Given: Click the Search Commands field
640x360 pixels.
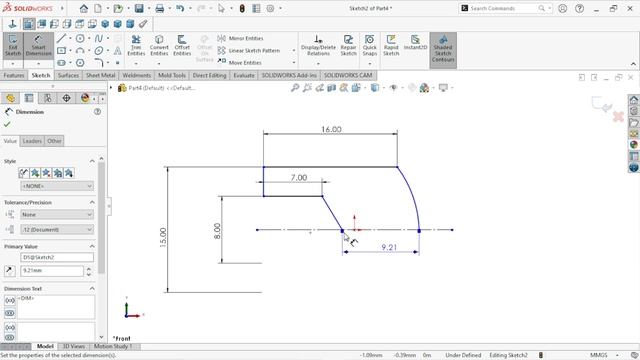Looking at the screenshot, I should pos(505,8).
